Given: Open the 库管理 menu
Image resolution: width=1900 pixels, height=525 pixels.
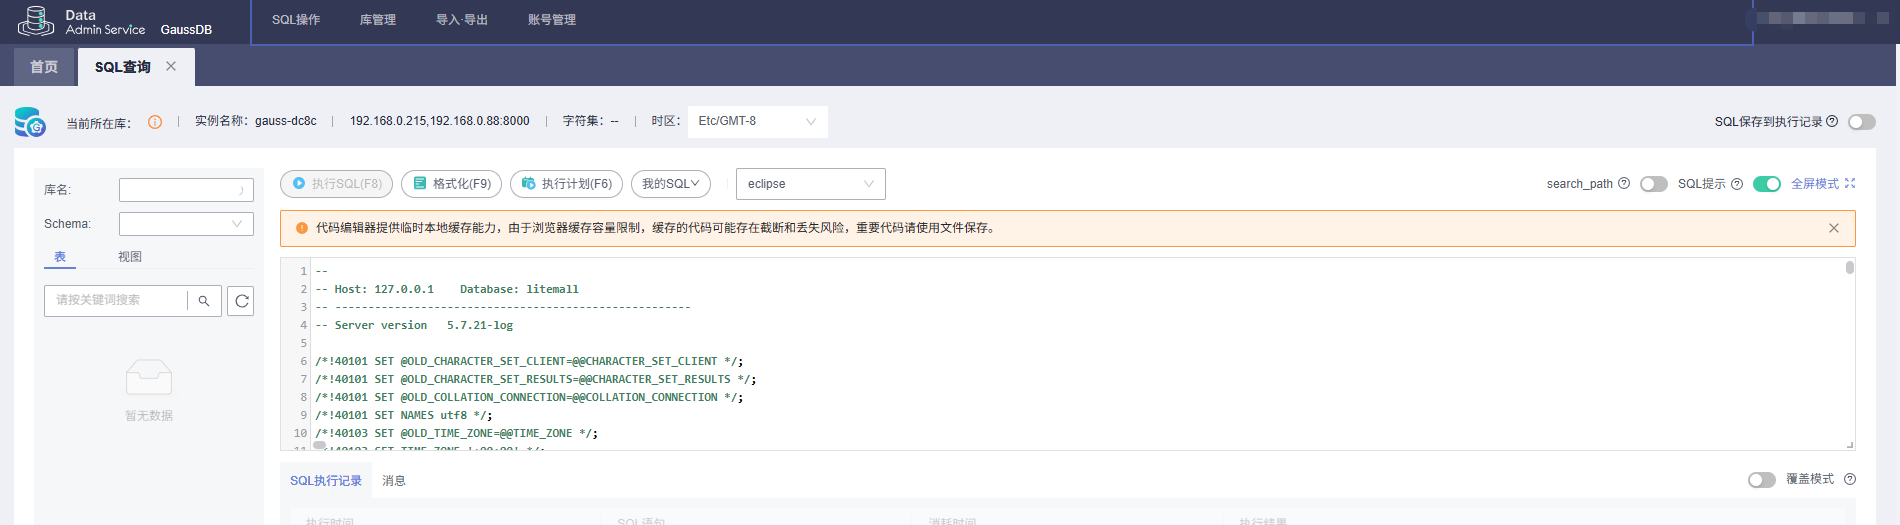Looking at the screenshot, I should coord(378,20).
